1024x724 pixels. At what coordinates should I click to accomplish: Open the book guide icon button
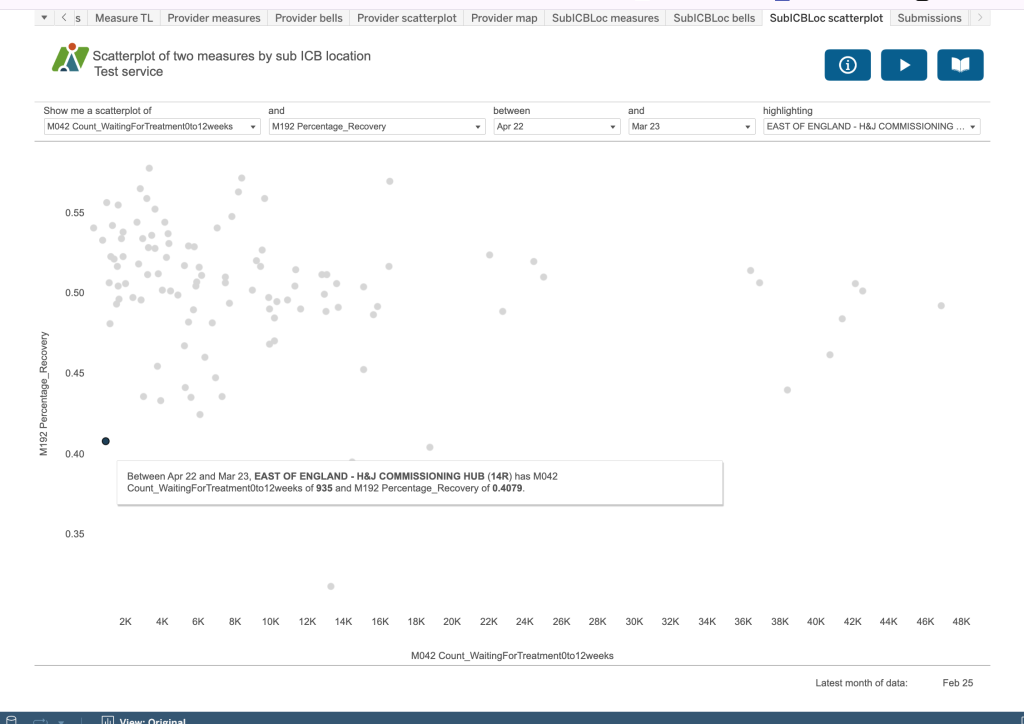pos(960,65)
